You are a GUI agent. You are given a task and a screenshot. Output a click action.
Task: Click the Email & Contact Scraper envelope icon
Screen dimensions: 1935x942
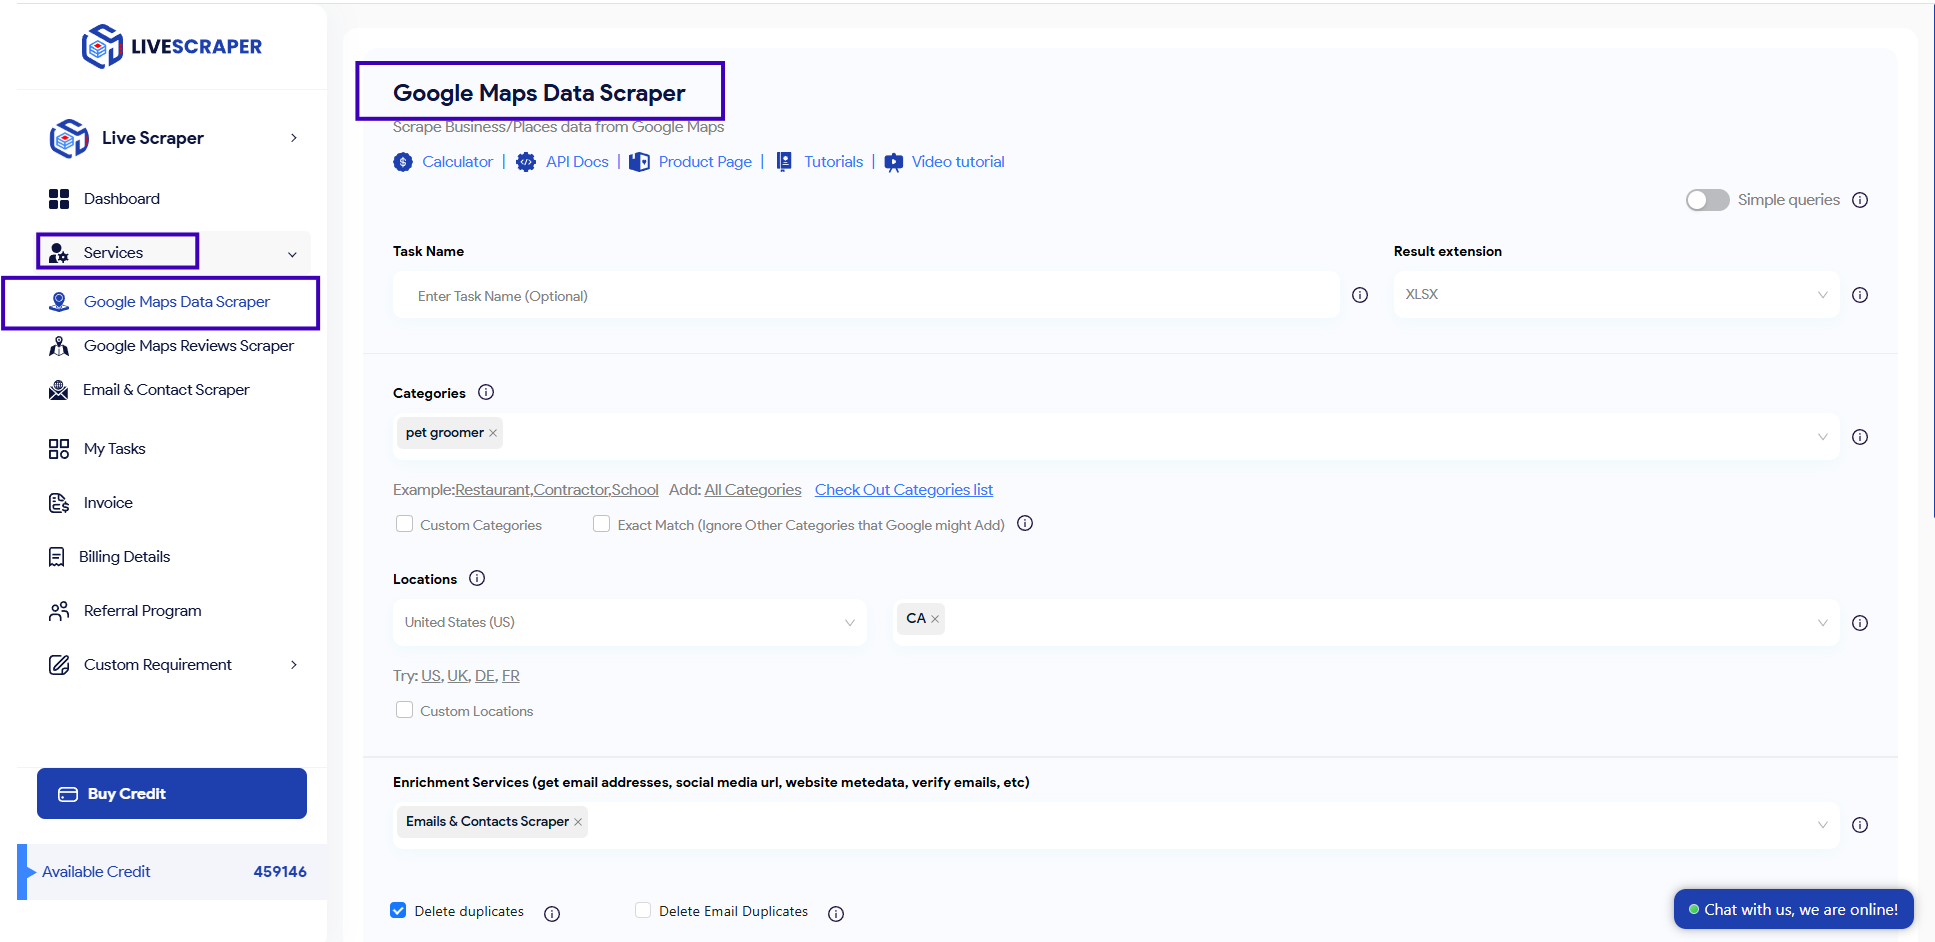tap(59, 390)
